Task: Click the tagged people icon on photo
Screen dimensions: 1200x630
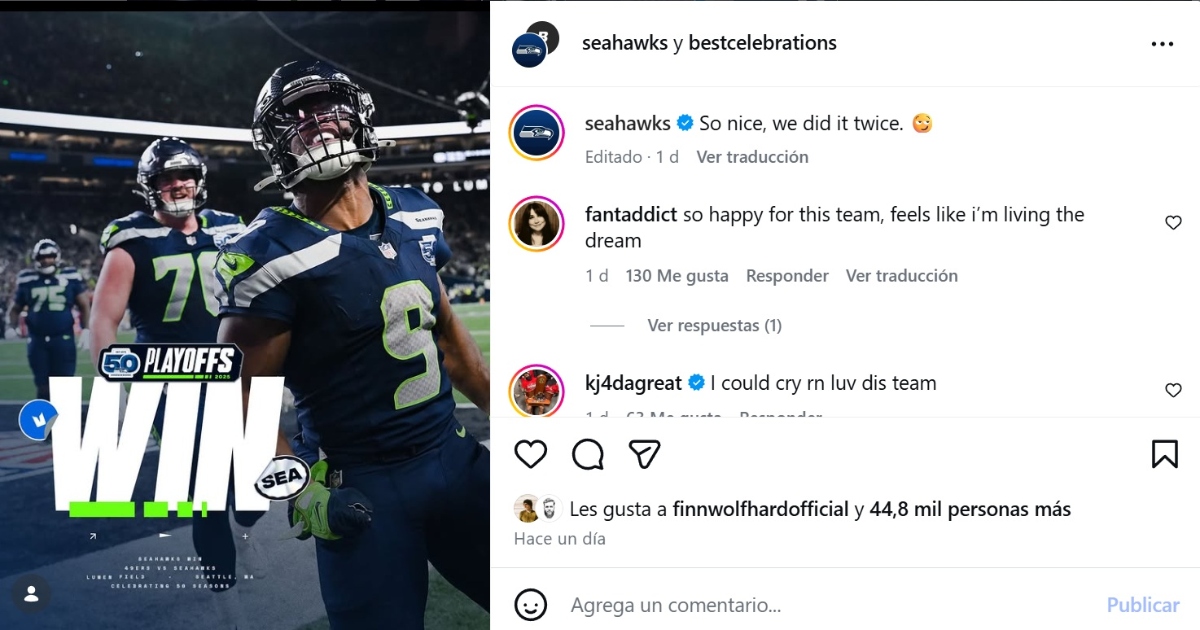Action: point(31,594)
